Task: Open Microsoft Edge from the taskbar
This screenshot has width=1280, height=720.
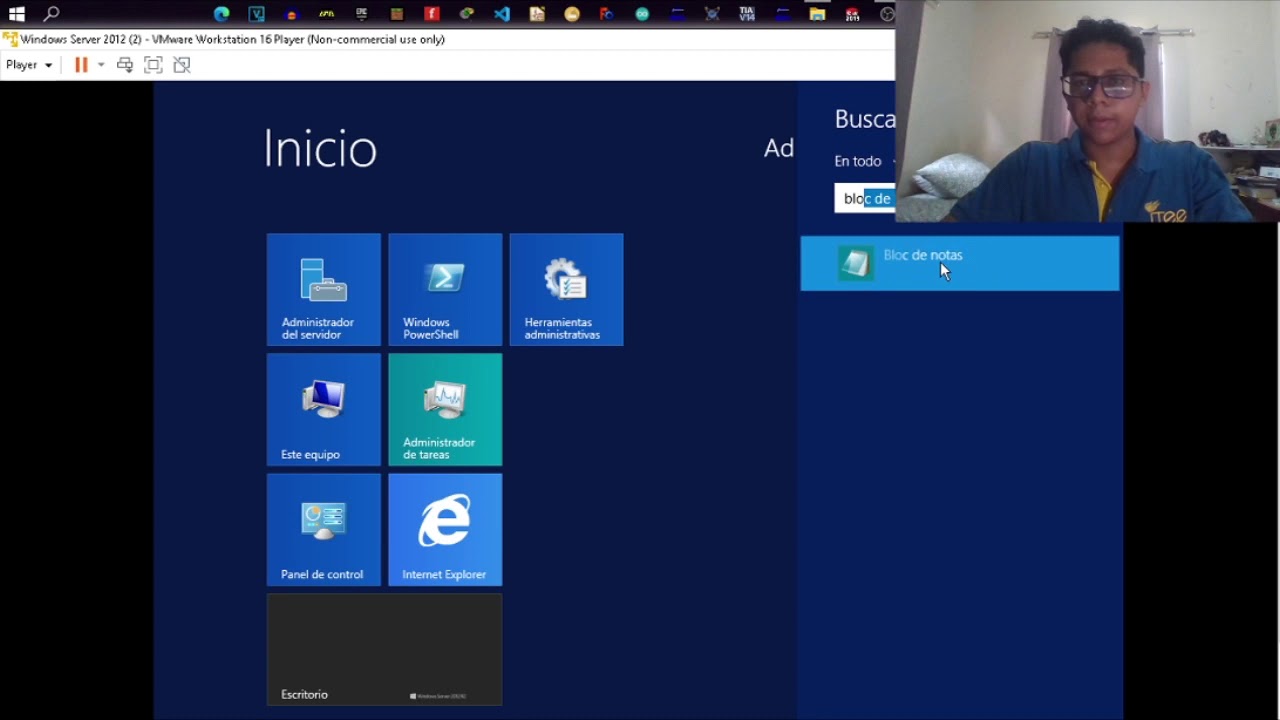Action: click(222, 14)
